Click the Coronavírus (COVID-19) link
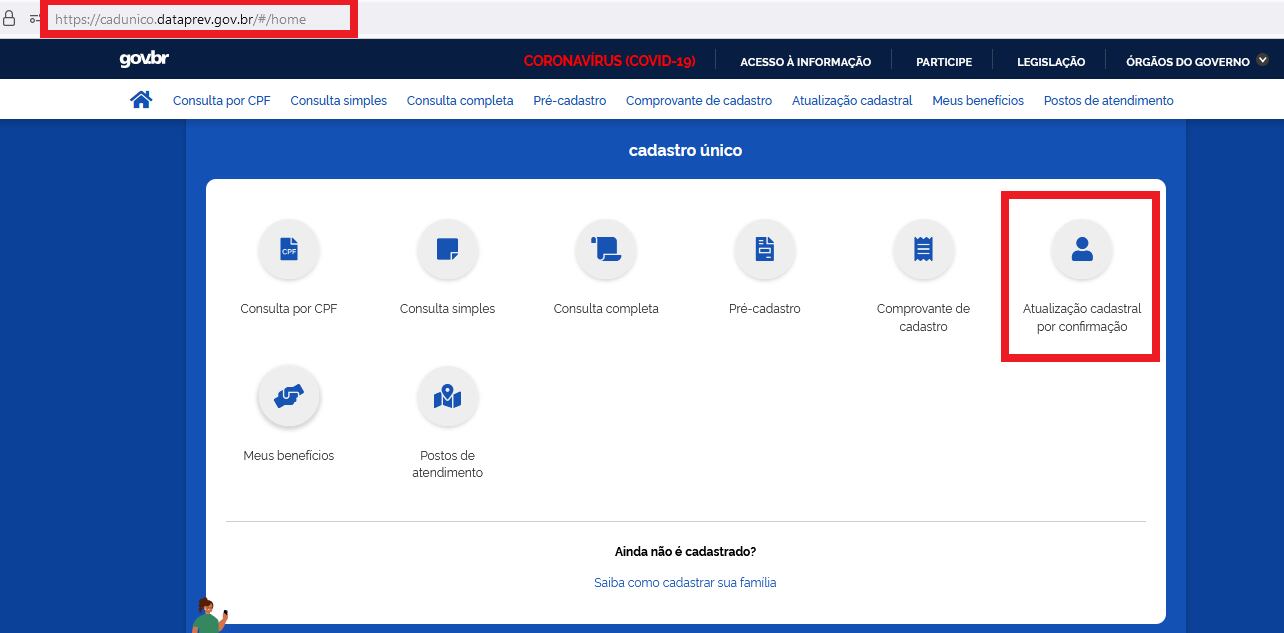This screenshot has width=1284, height=633. (x=609, y=62)
